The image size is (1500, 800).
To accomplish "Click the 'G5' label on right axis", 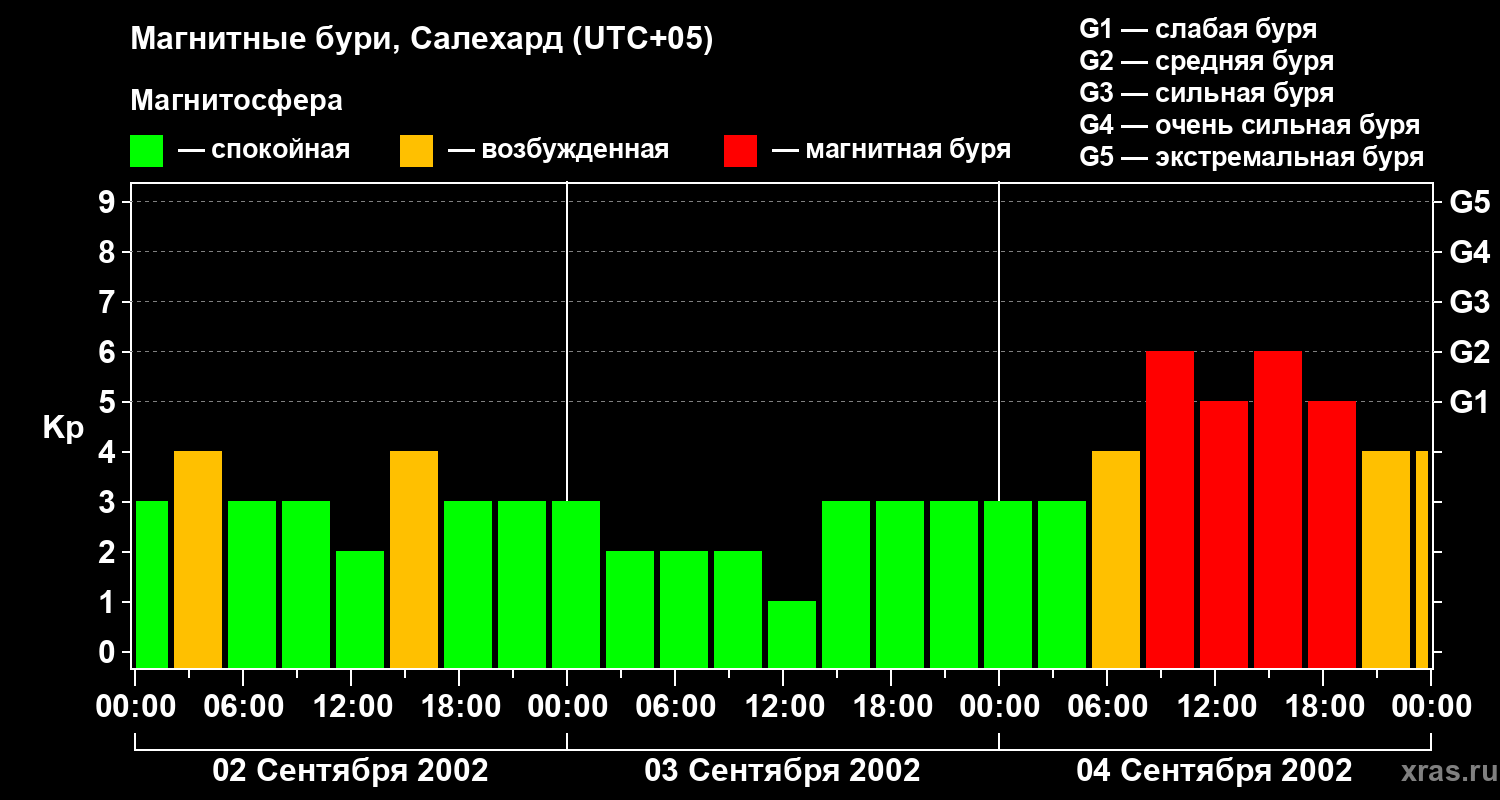I will pos(1470,202).
